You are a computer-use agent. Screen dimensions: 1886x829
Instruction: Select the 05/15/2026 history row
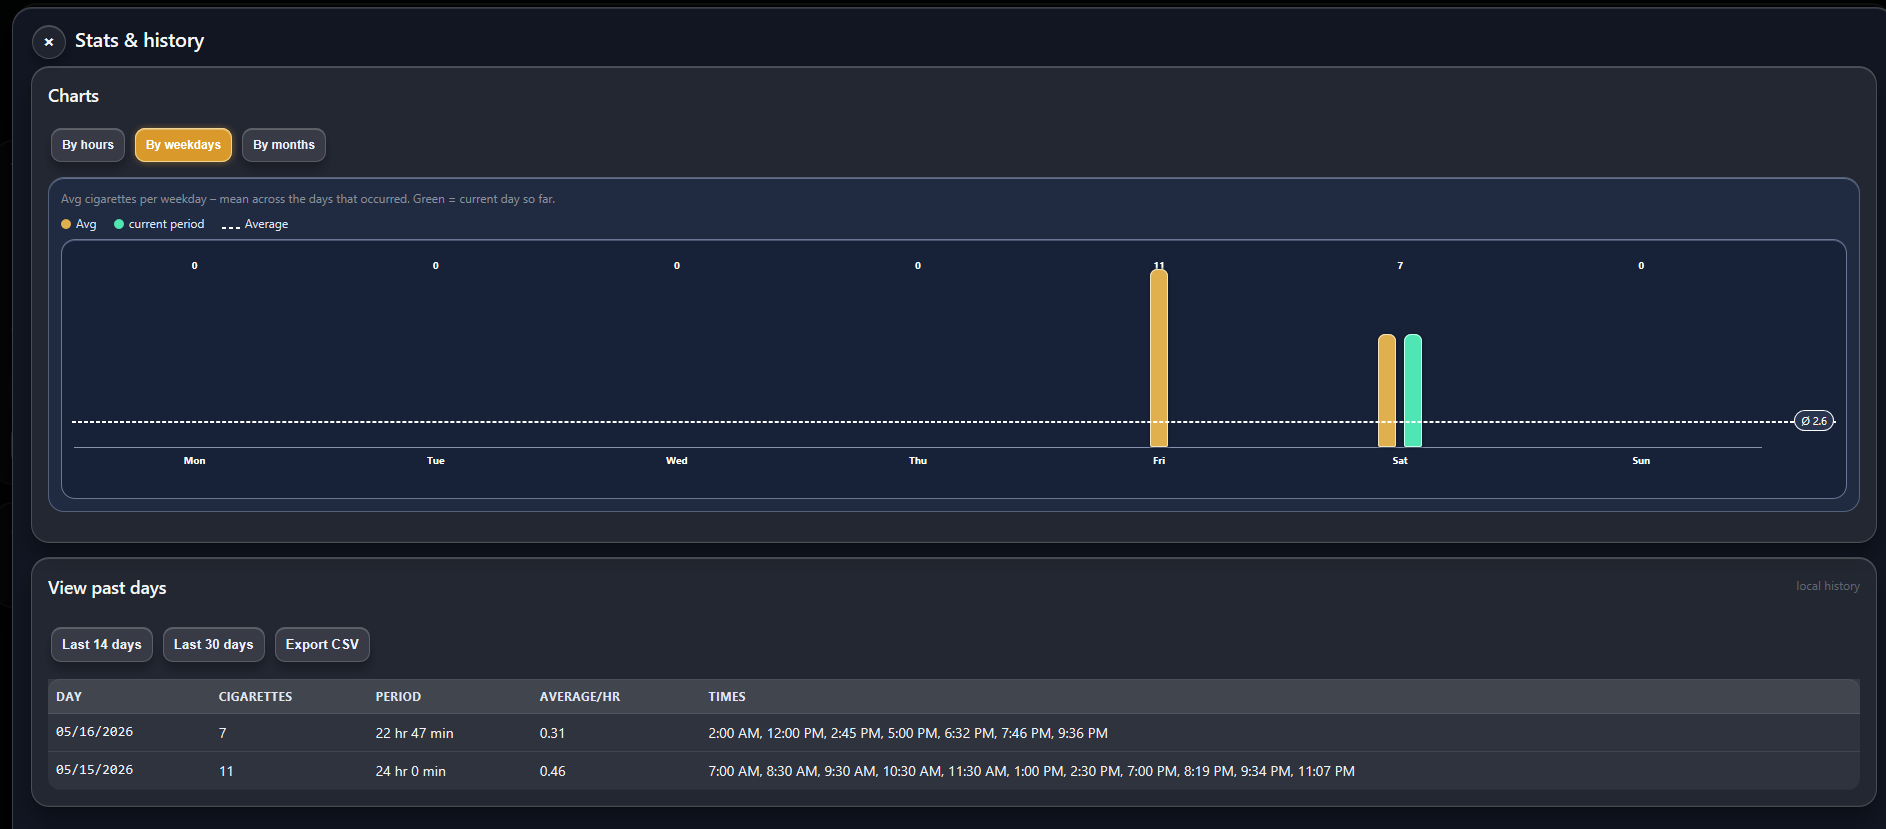click(x=954, y=771)
